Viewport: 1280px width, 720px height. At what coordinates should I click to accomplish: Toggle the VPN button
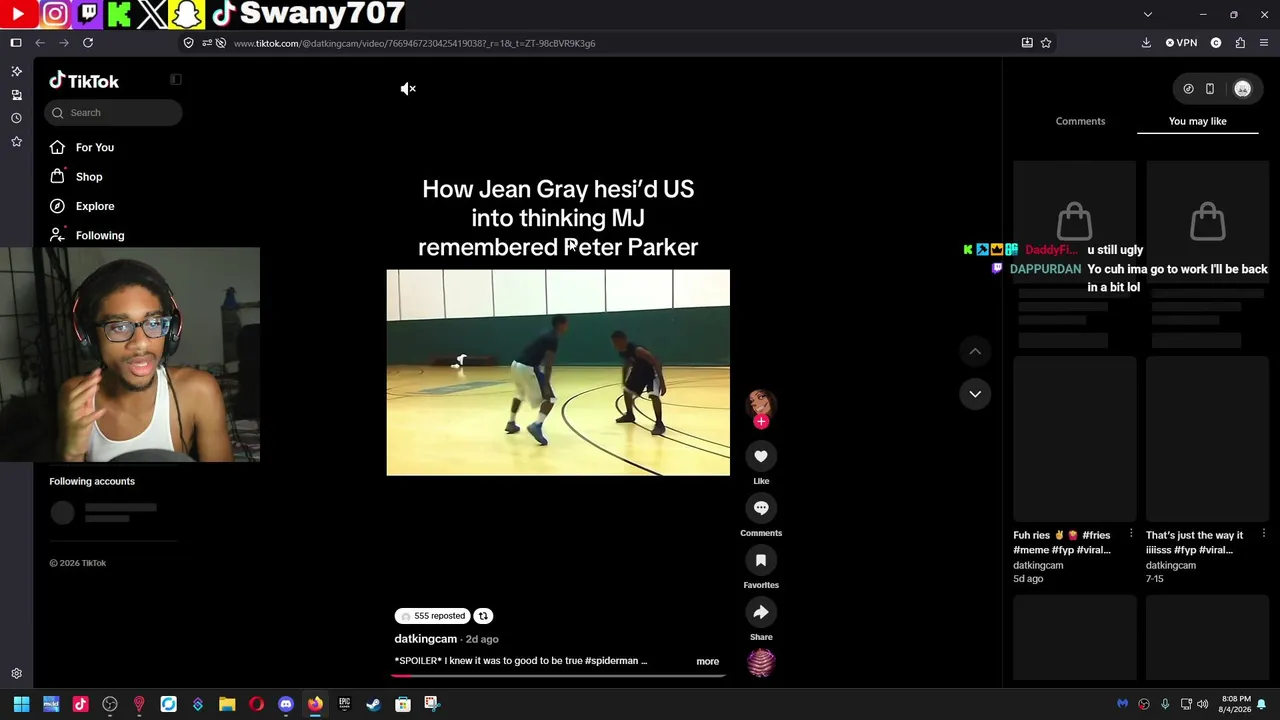[1182, 43]
